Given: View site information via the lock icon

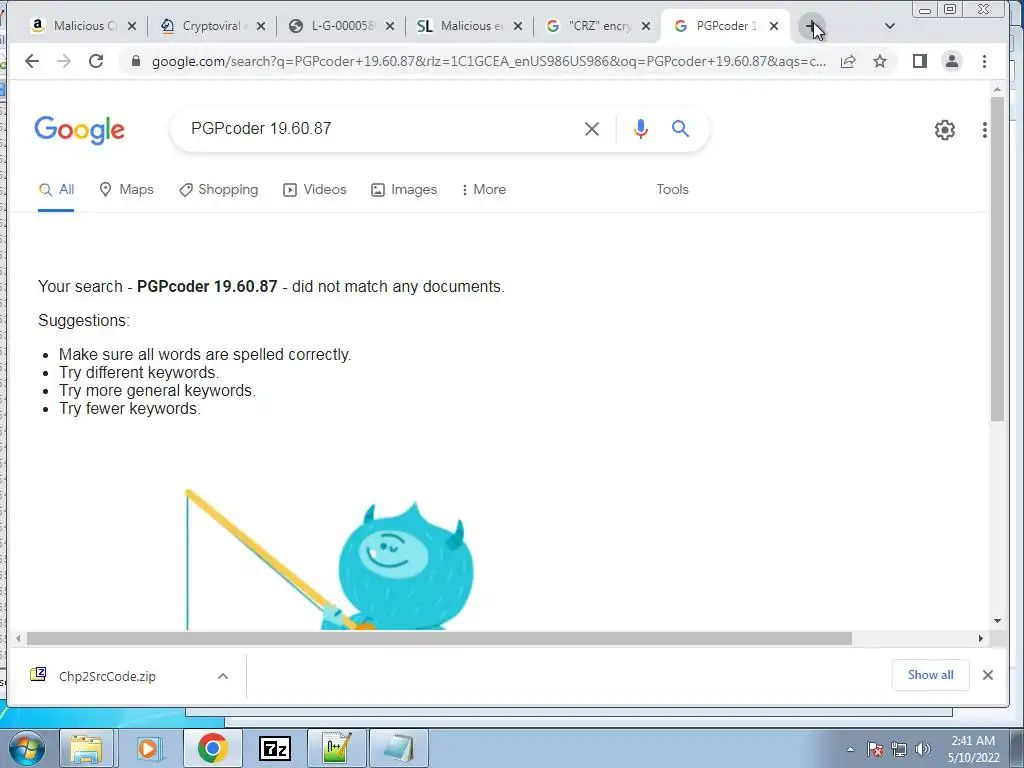Looking at the screenshot, I should click(x=136, y=61).
